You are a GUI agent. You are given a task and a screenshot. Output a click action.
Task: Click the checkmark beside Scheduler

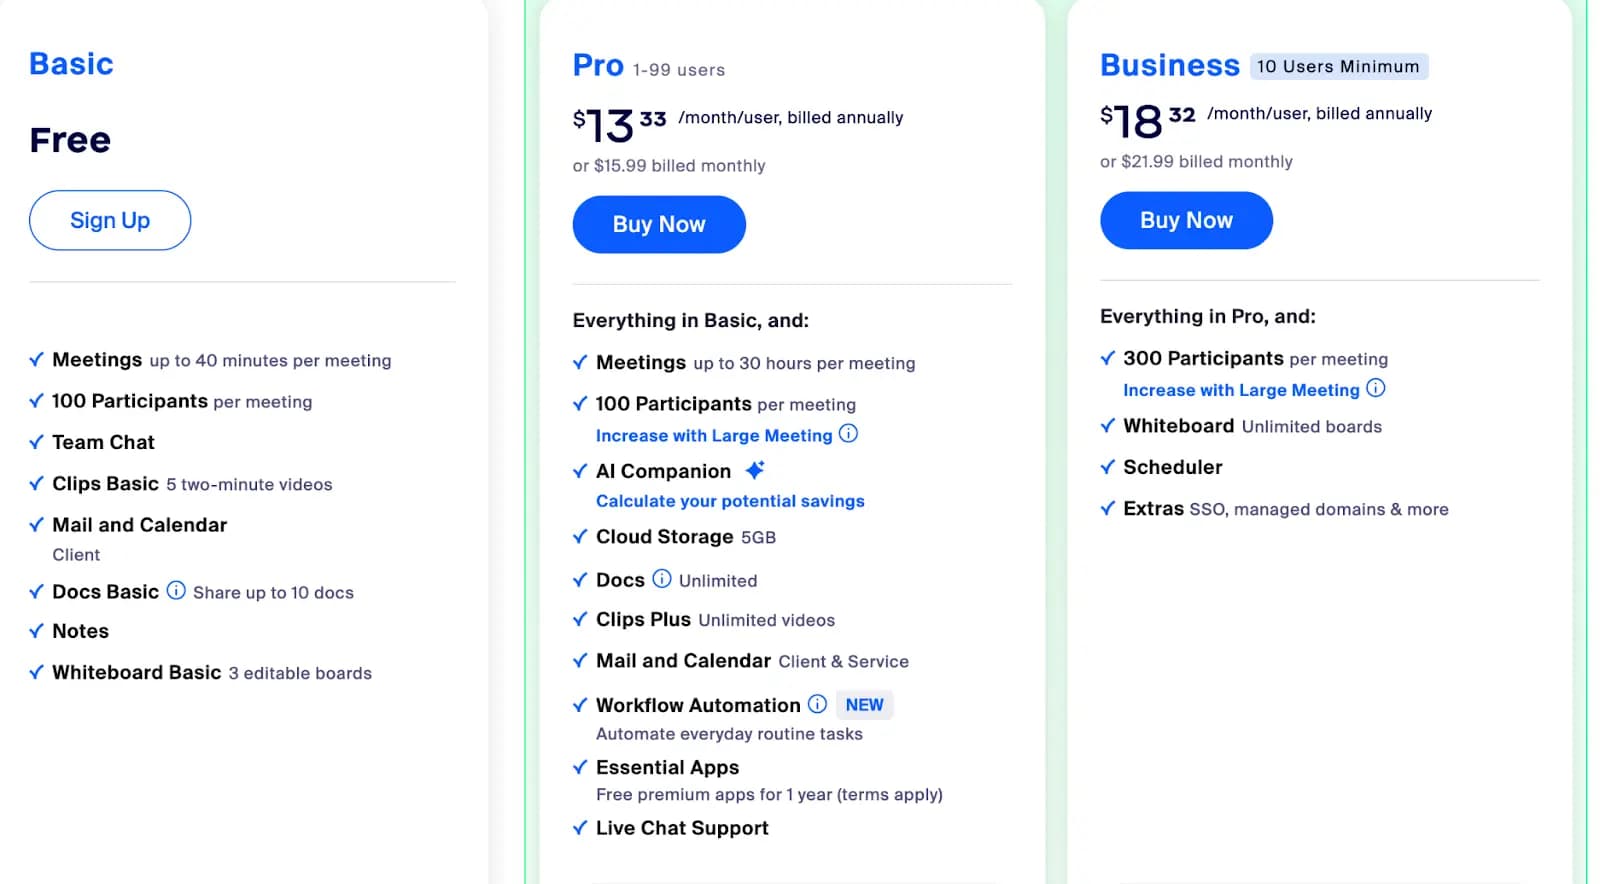pos(1108,466)
